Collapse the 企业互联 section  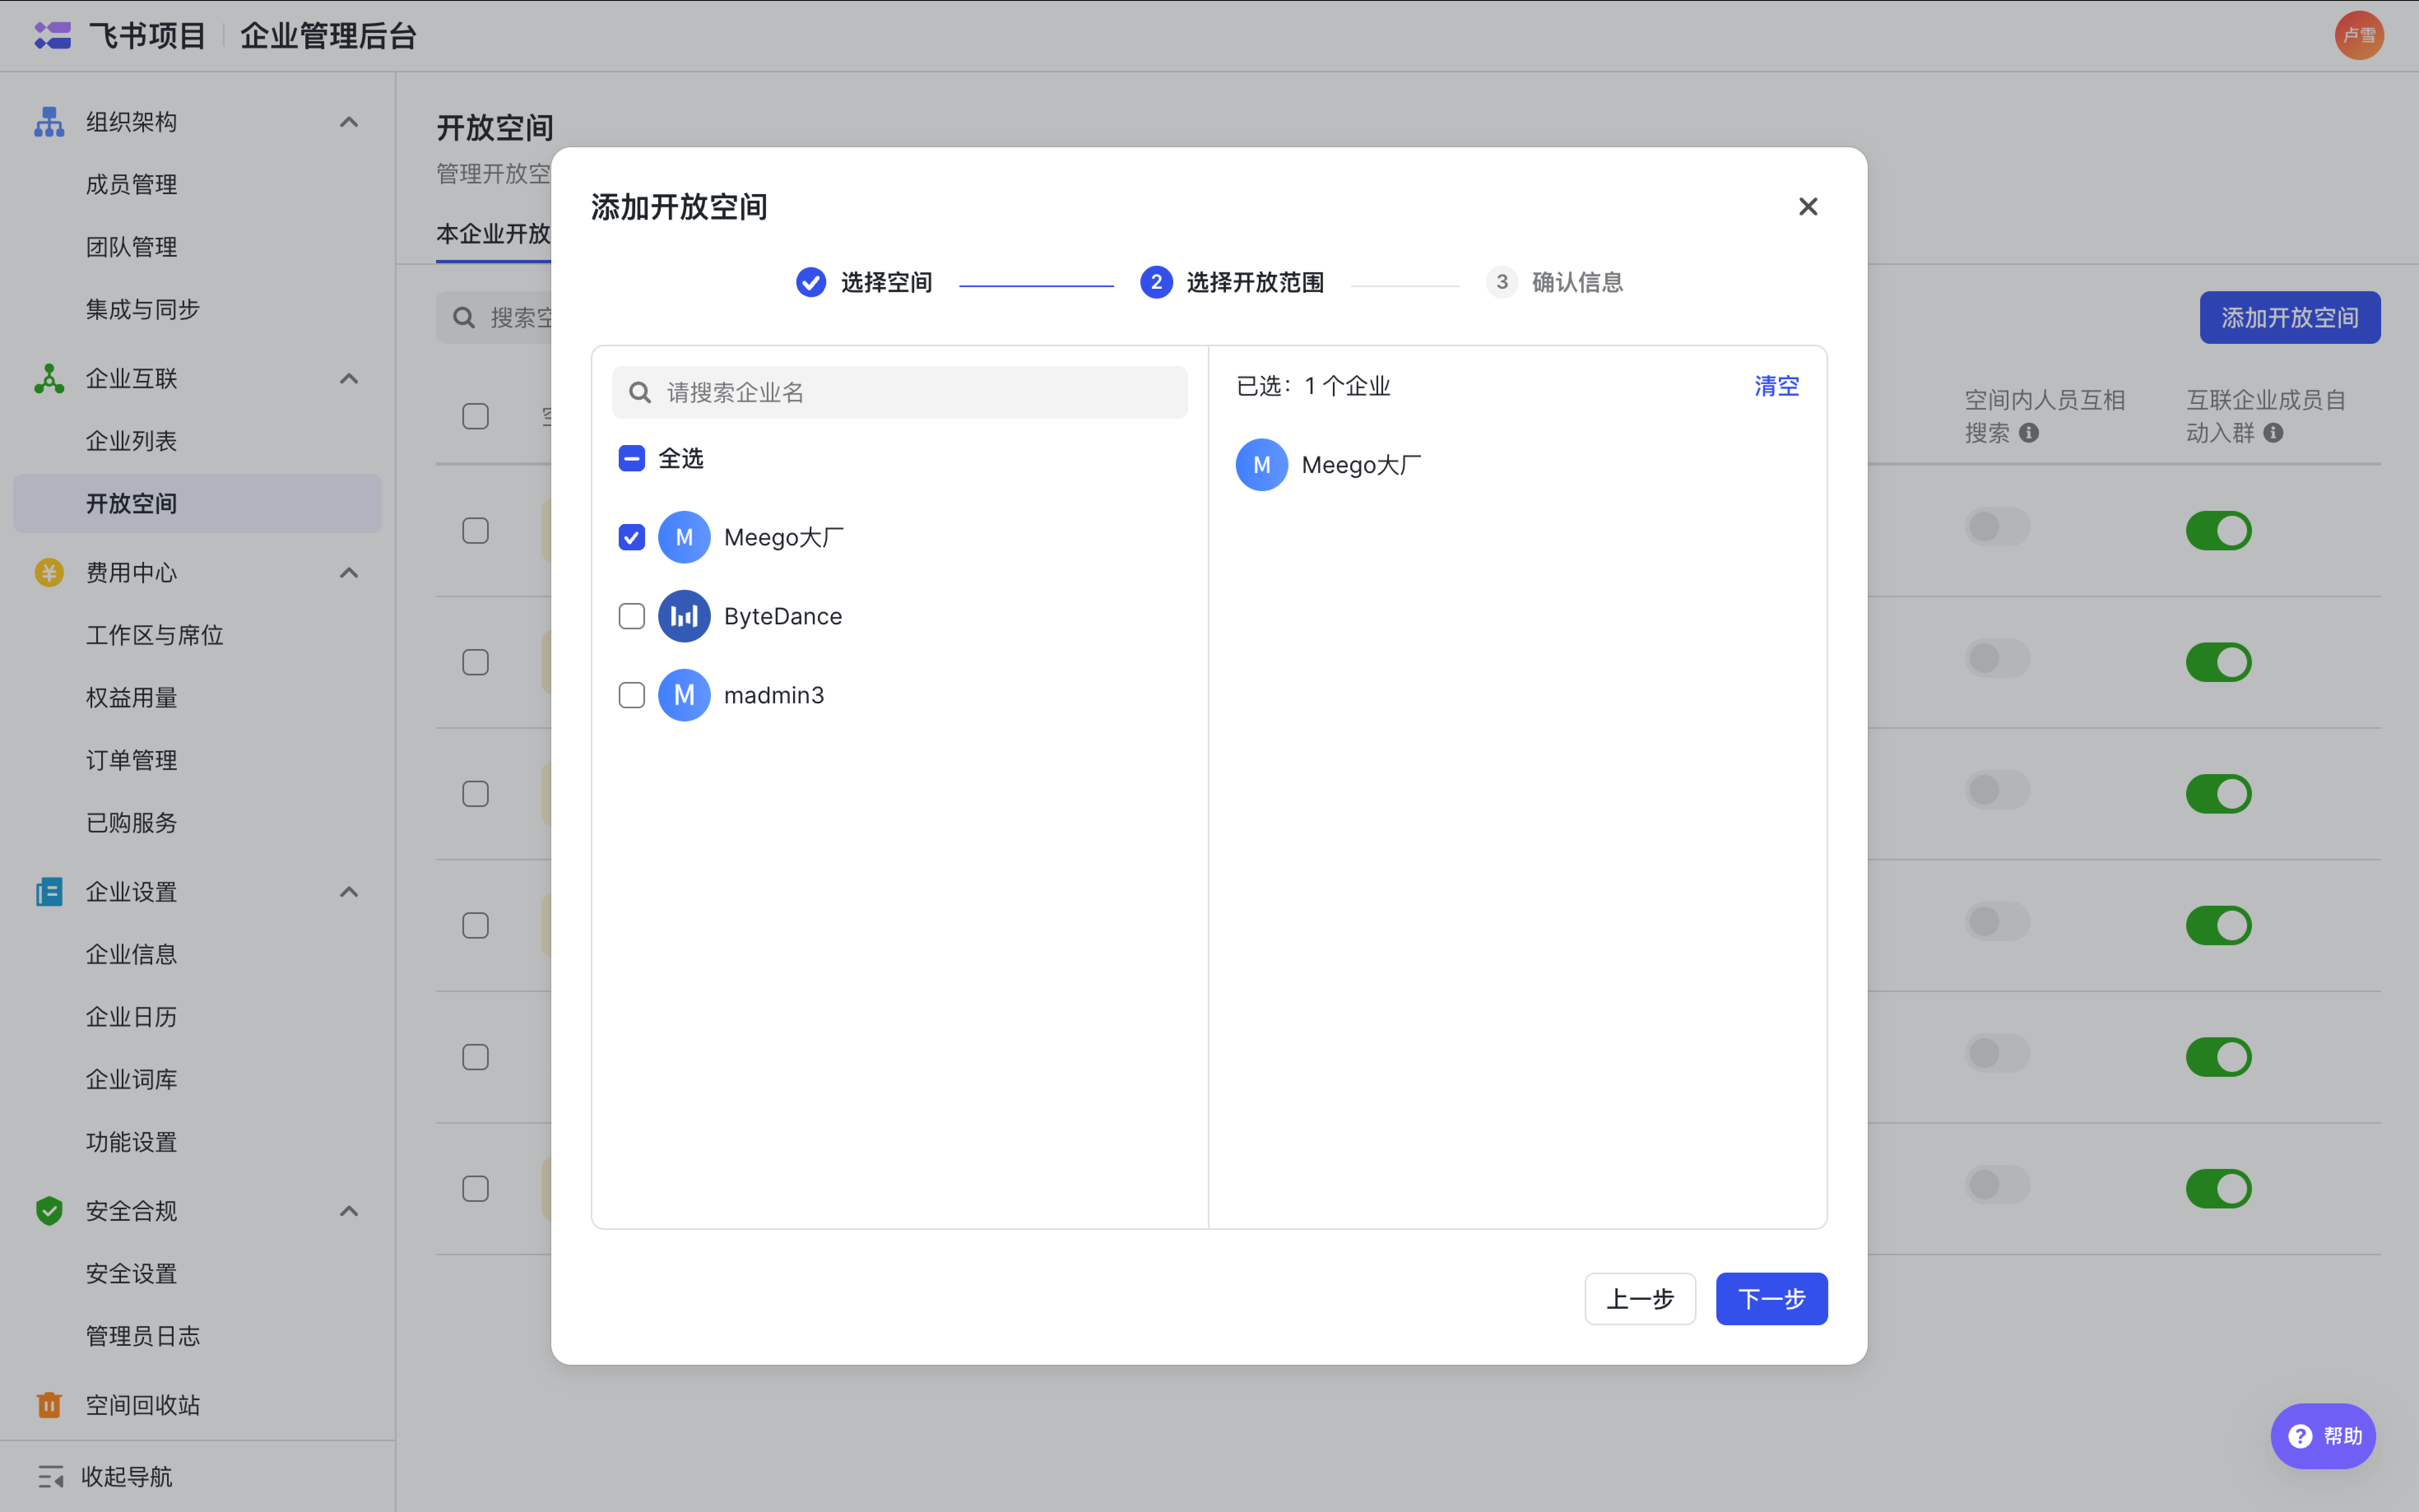tap(349, 378)
